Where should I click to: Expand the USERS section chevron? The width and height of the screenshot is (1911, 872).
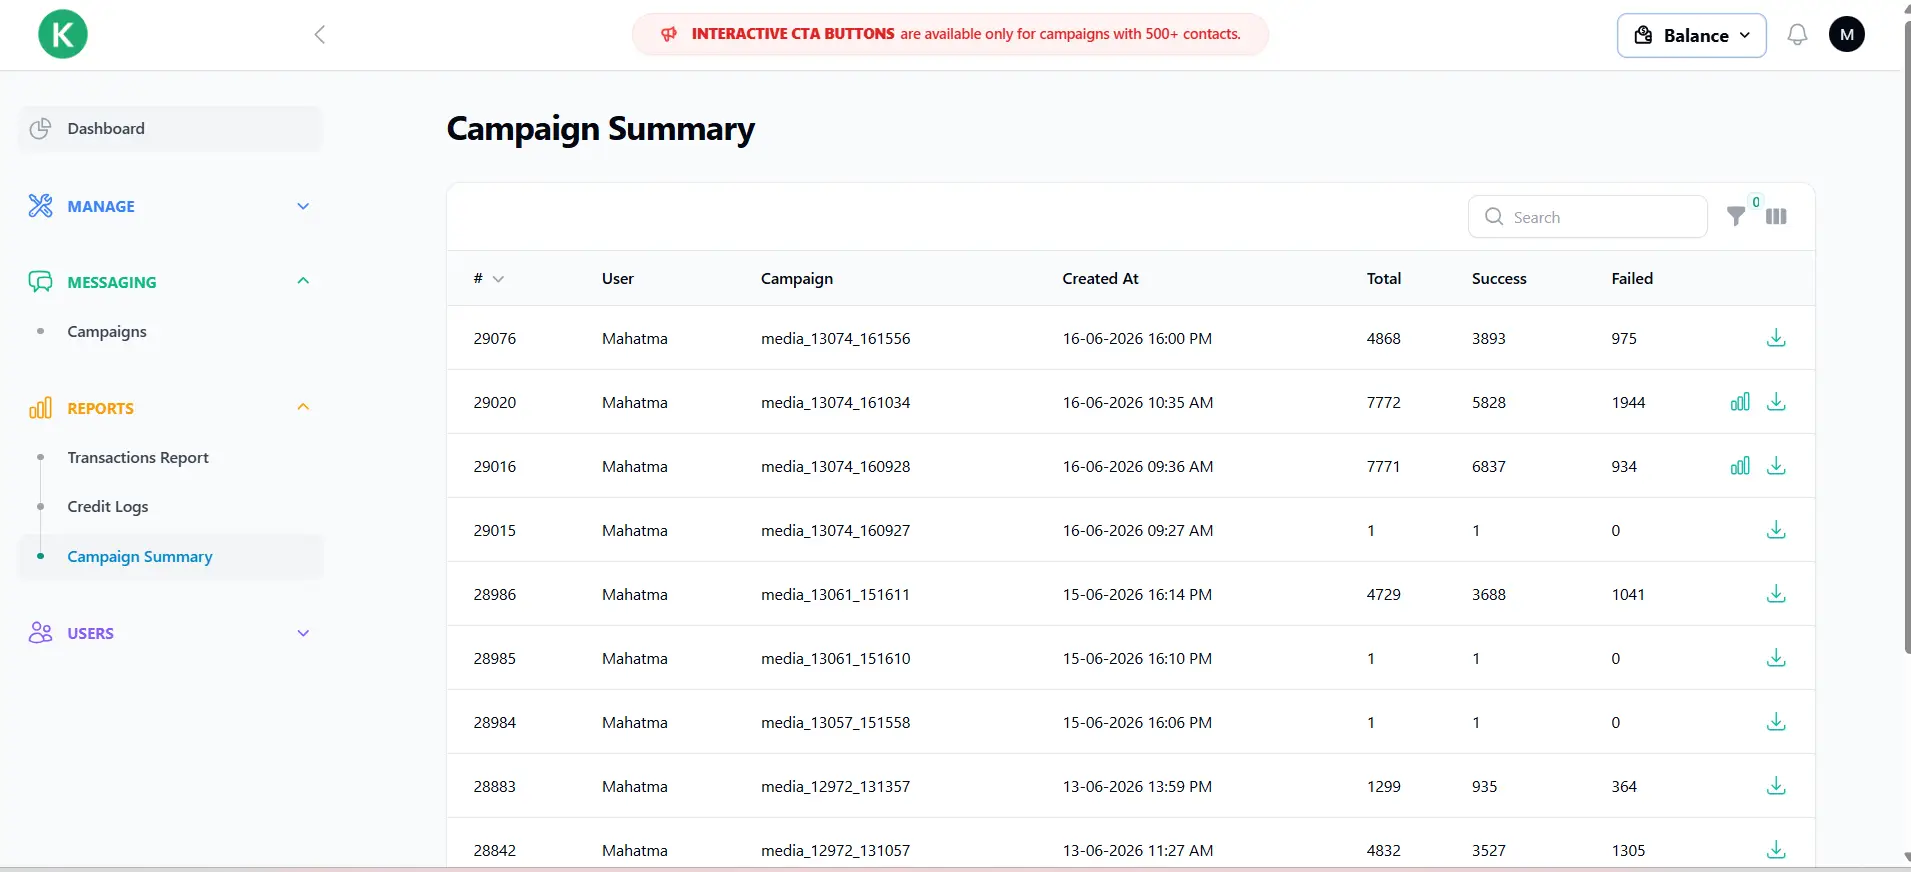303,633
